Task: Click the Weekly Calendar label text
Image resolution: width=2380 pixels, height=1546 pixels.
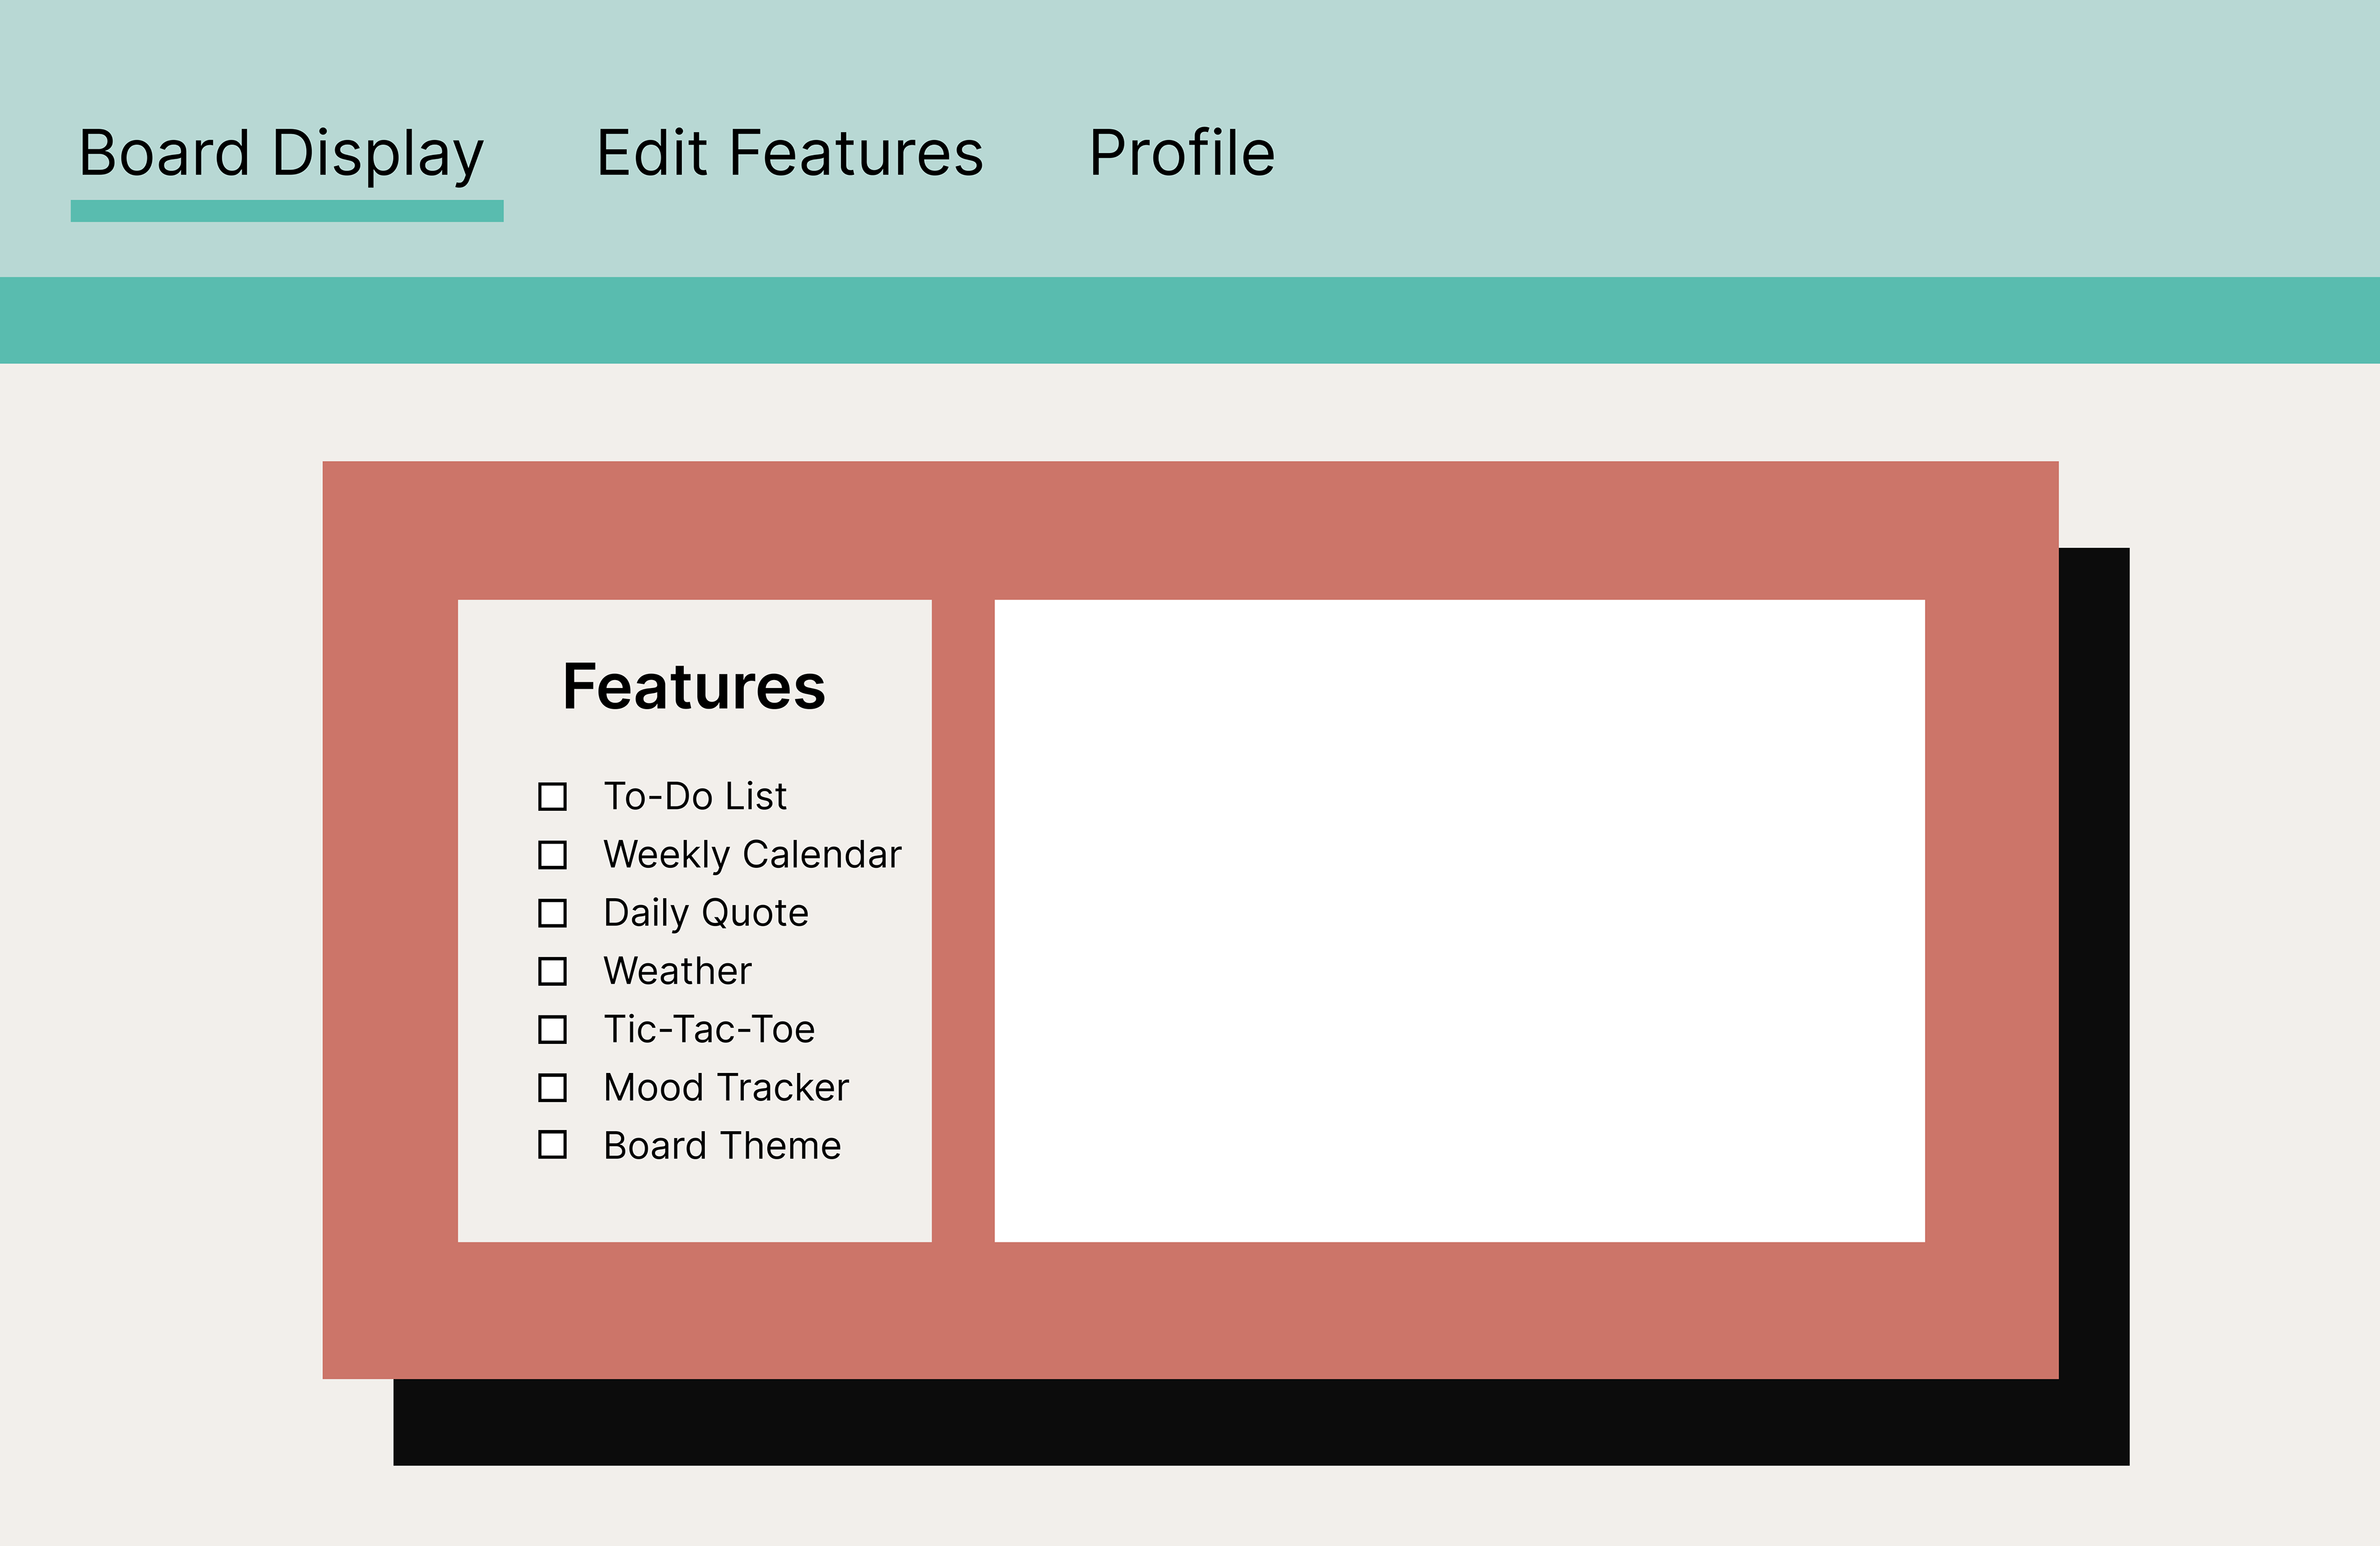Action: pyautogui.click(x=752, y=854)
